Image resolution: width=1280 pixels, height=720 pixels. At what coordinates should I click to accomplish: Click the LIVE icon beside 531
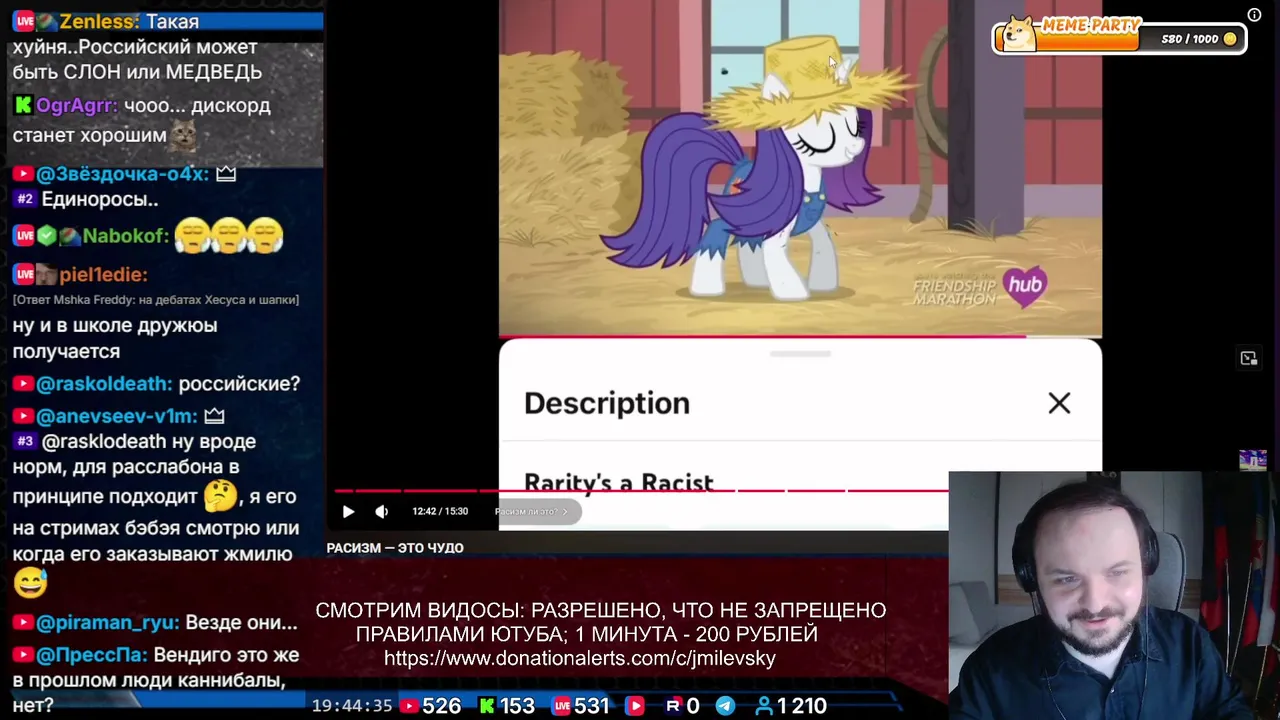click(x=561, y=706)
